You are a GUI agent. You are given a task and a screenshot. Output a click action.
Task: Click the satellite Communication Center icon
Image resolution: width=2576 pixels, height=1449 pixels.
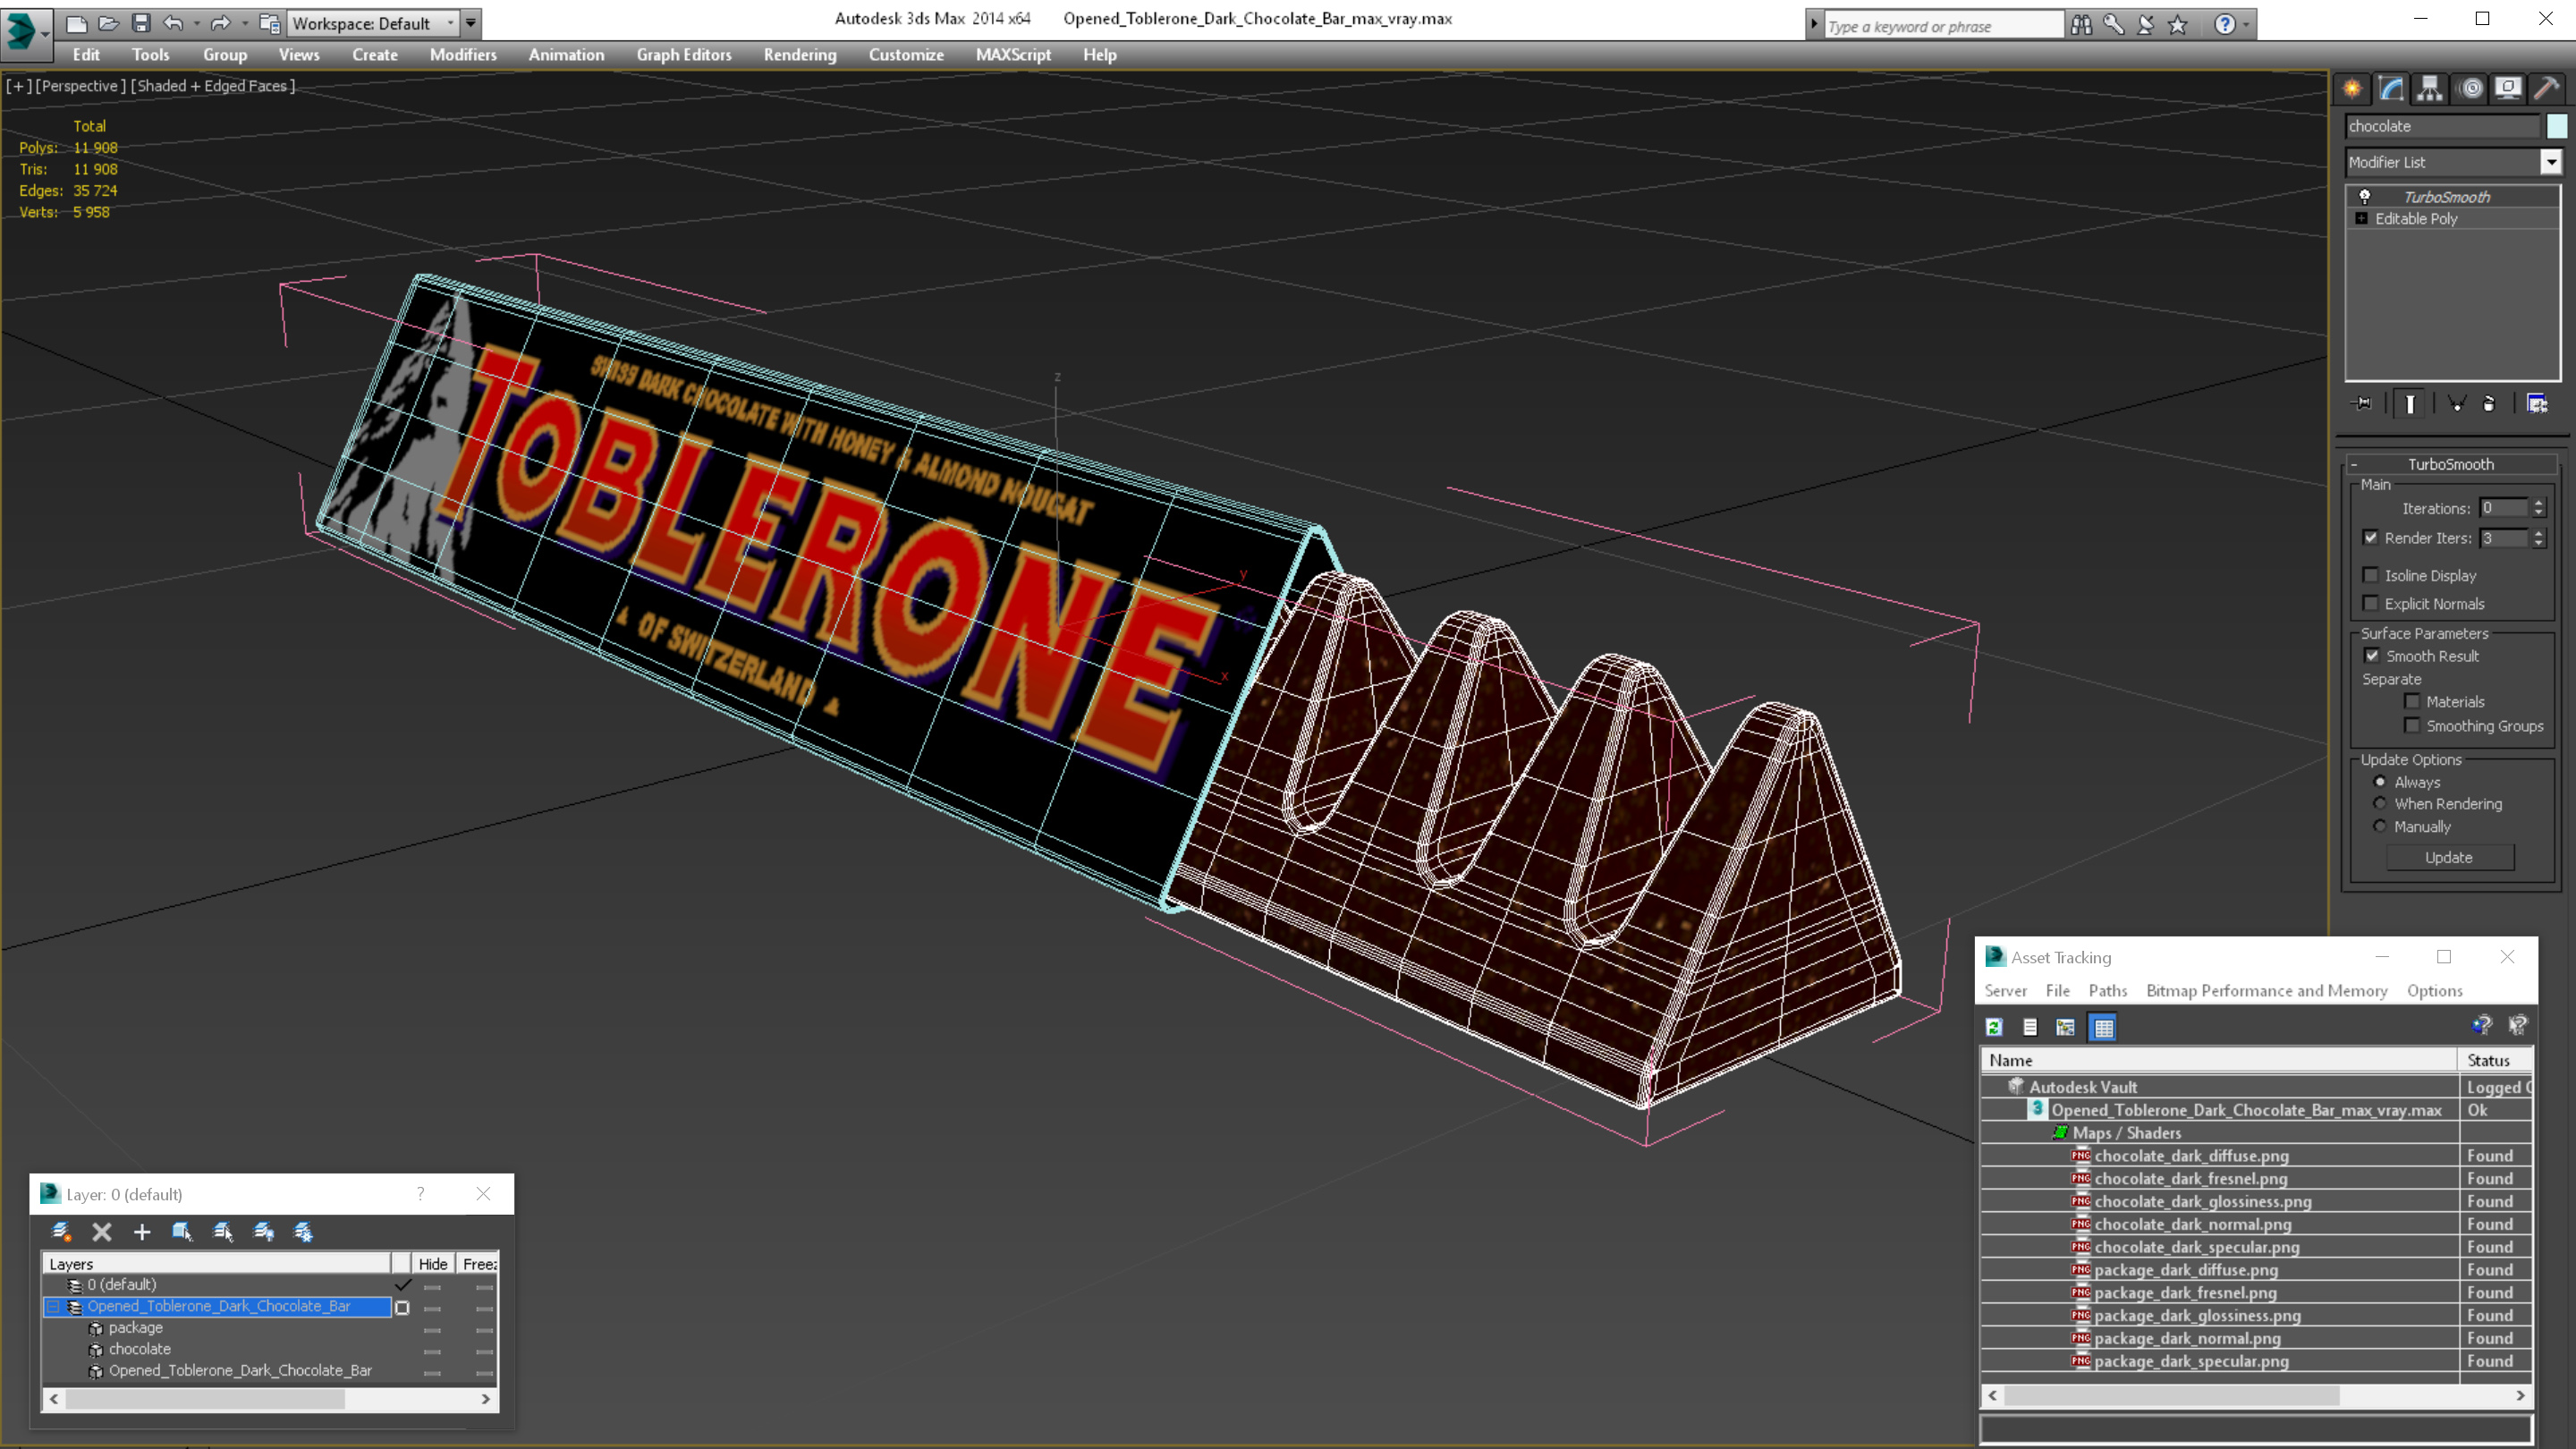(x=2146, y=25)
